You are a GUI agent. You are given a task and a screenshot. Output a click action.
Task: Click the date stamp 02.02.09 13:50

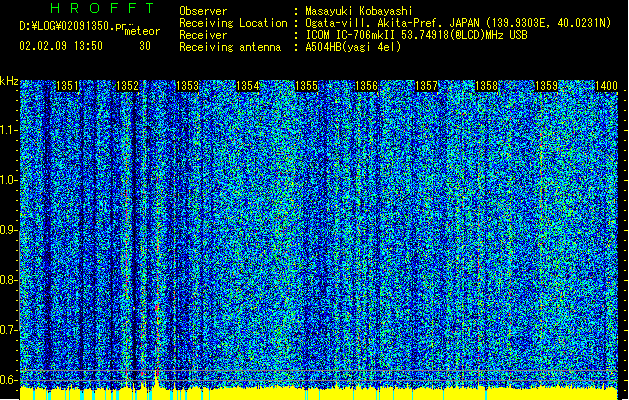click(61, 46)
